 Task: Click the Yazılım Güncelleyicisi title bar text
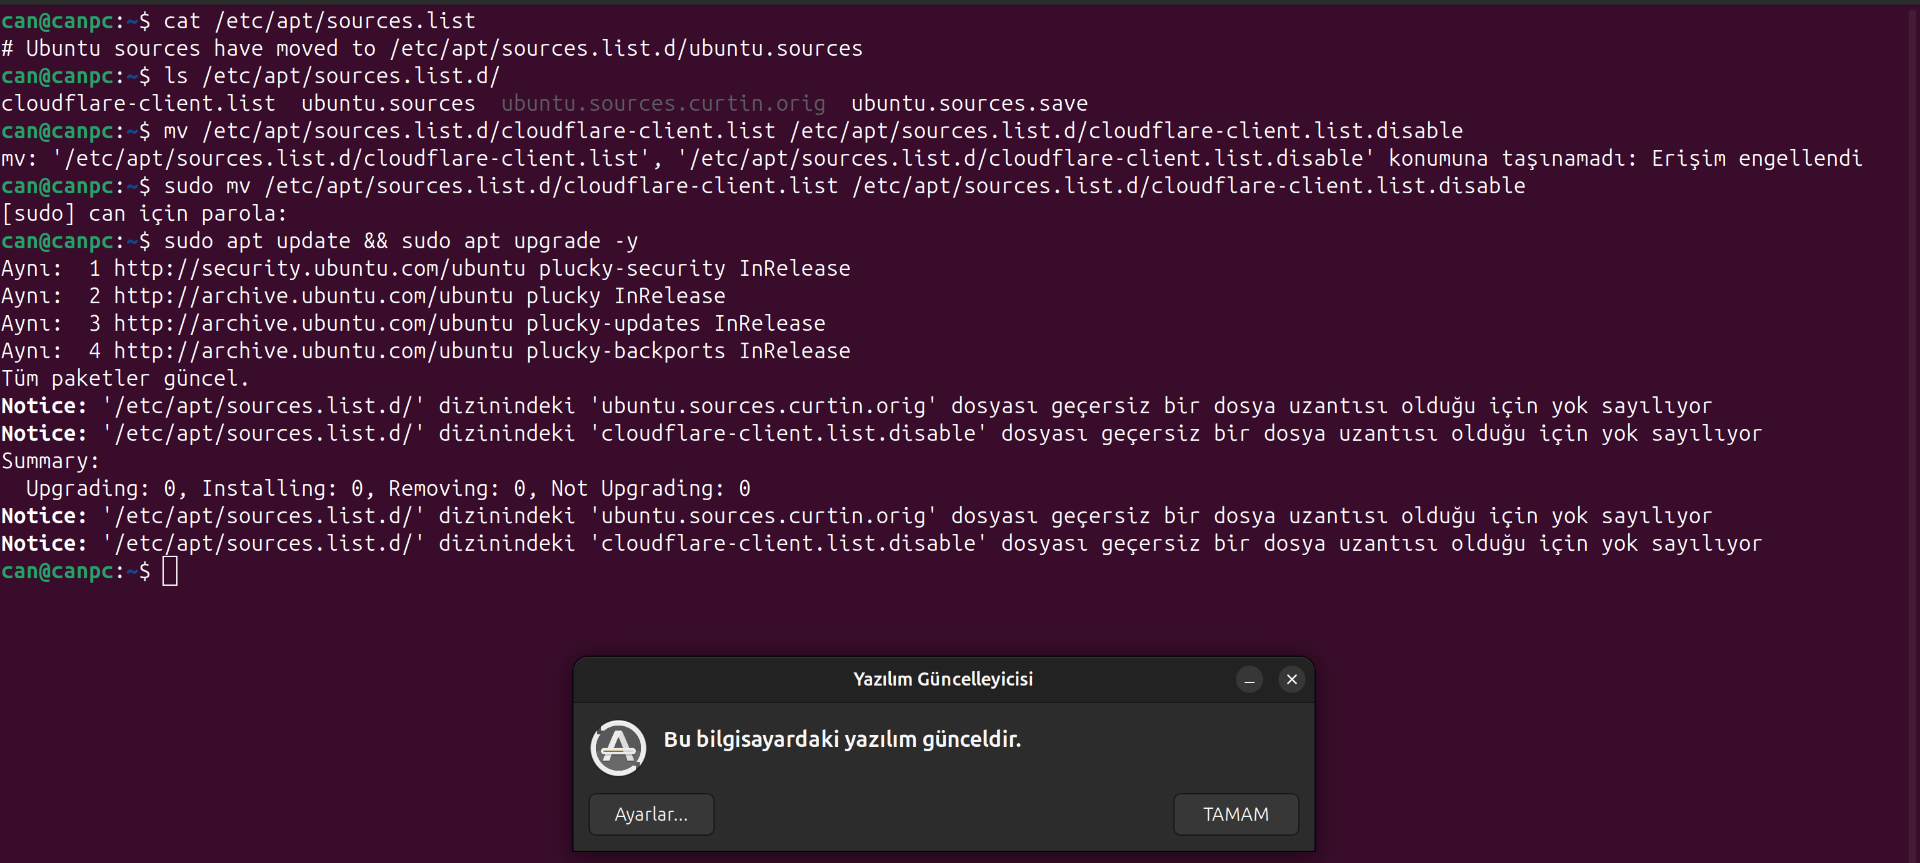pyautogui.click(x=943, y=679)
